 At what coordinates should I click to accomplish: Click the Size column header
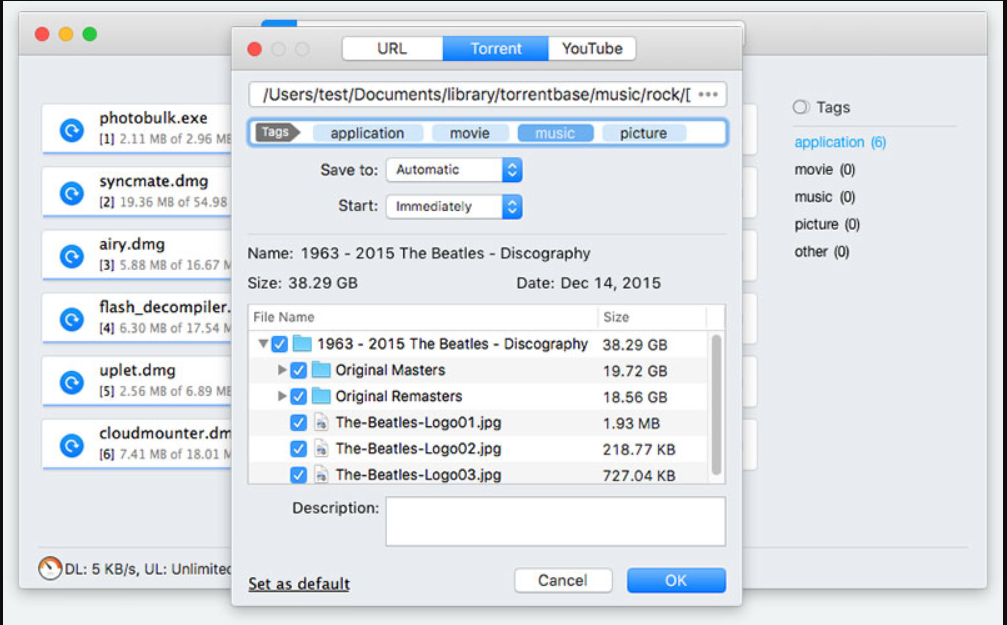point(651,317)
